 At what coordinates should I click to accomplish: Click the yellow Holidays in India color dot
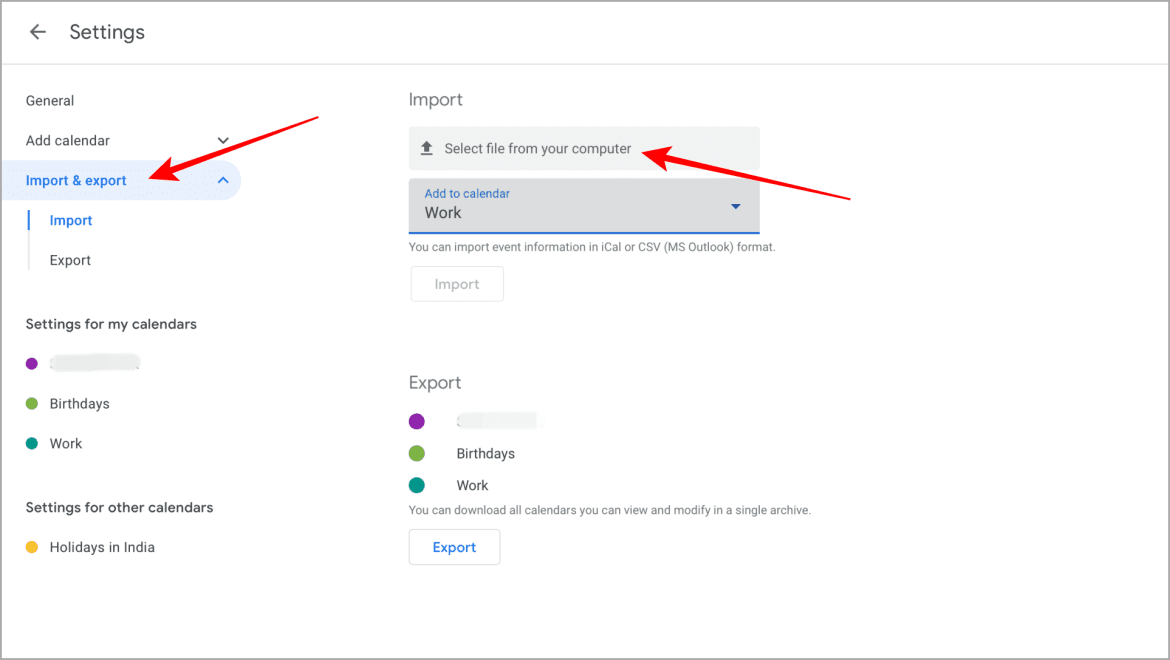pos(32,548)
